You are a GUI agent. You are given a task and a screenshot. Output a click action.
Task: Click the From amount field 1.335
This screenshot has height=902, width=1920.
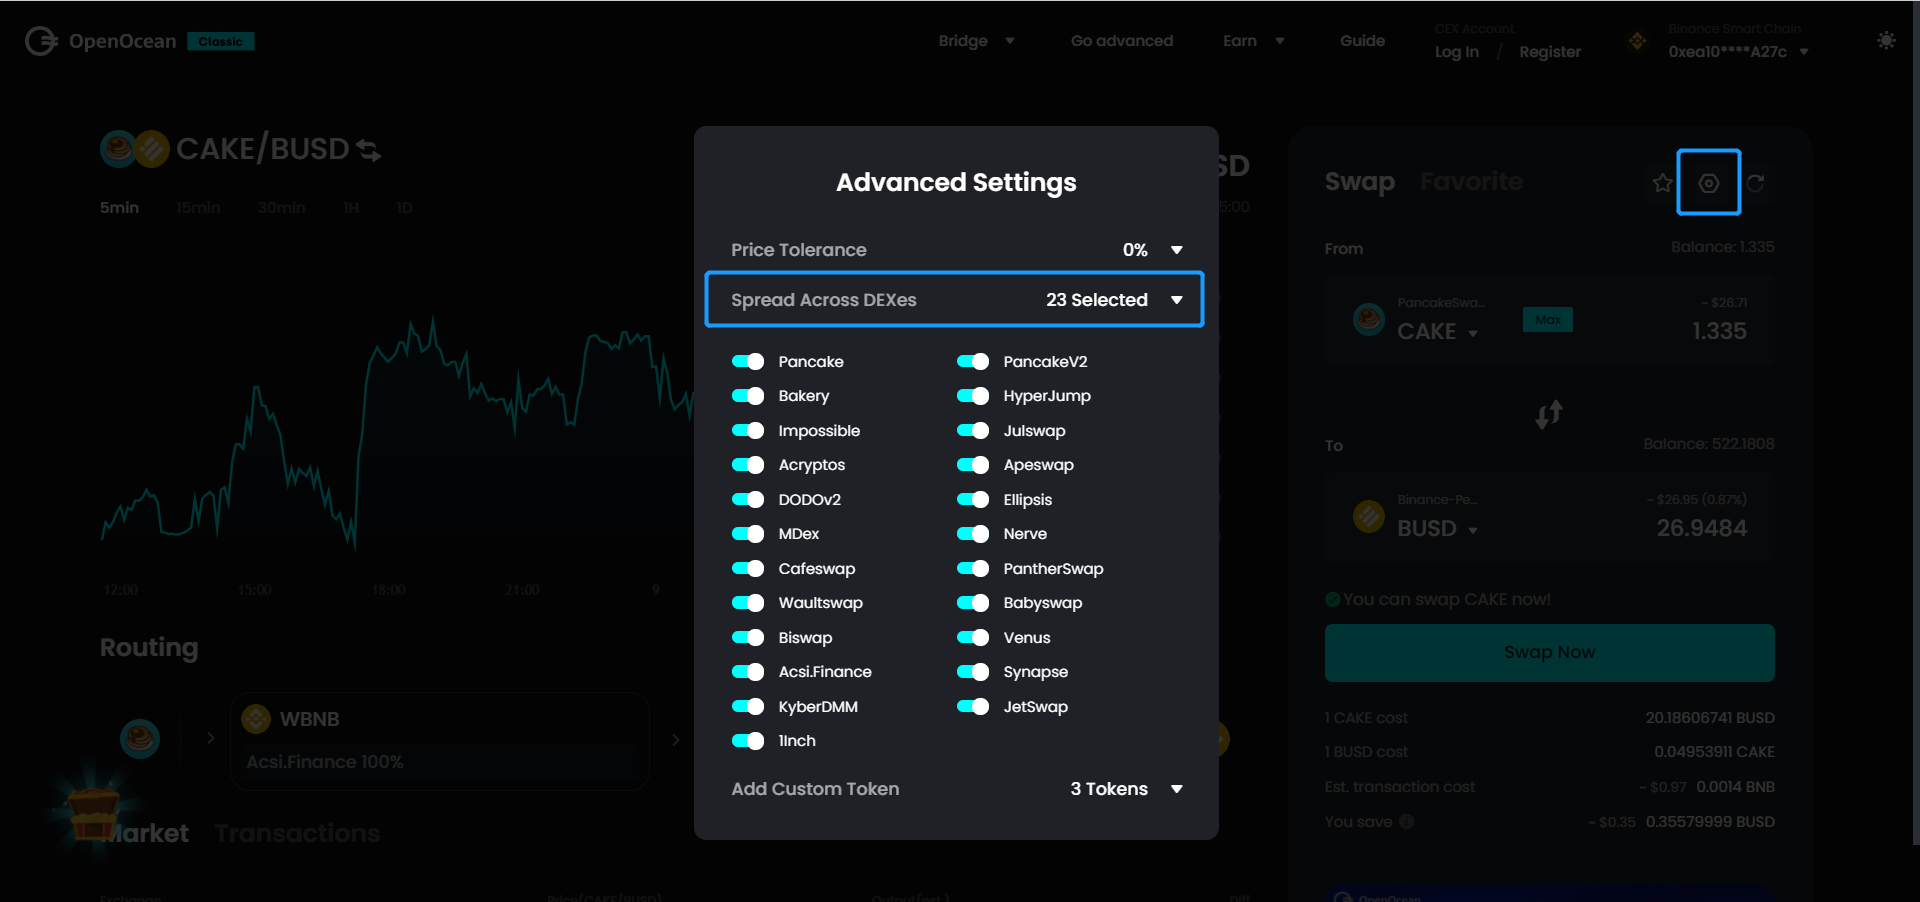(x=1719, y=331)
